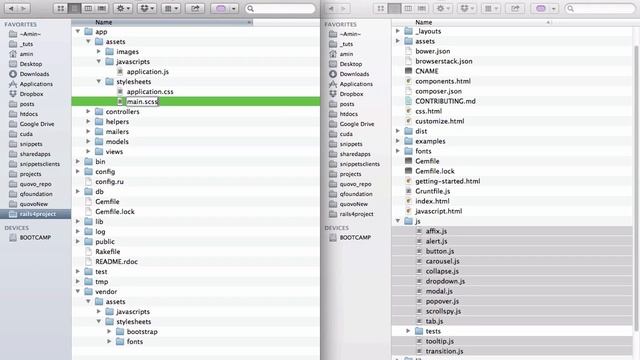Click search field in right window
640x360 pixels.
600,8
